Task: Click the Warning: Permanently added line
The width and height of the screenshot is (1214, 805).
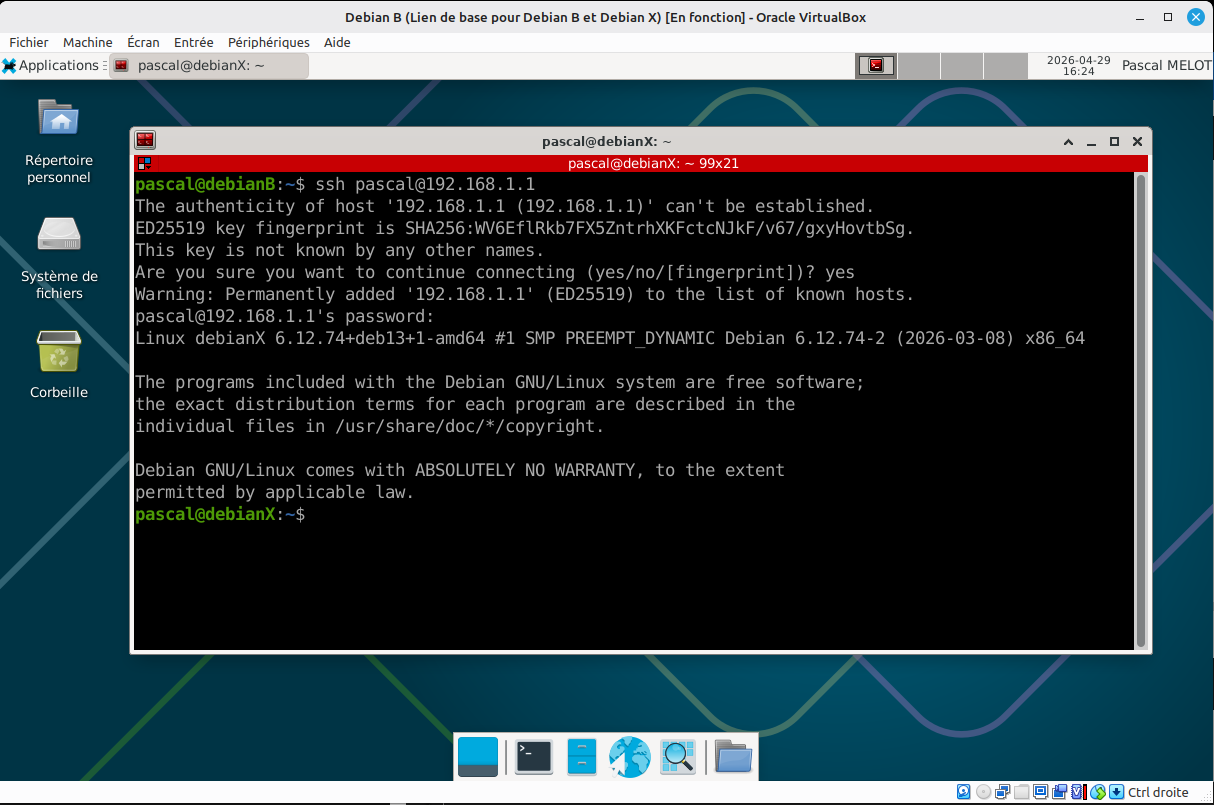Action: pos(525,294)
